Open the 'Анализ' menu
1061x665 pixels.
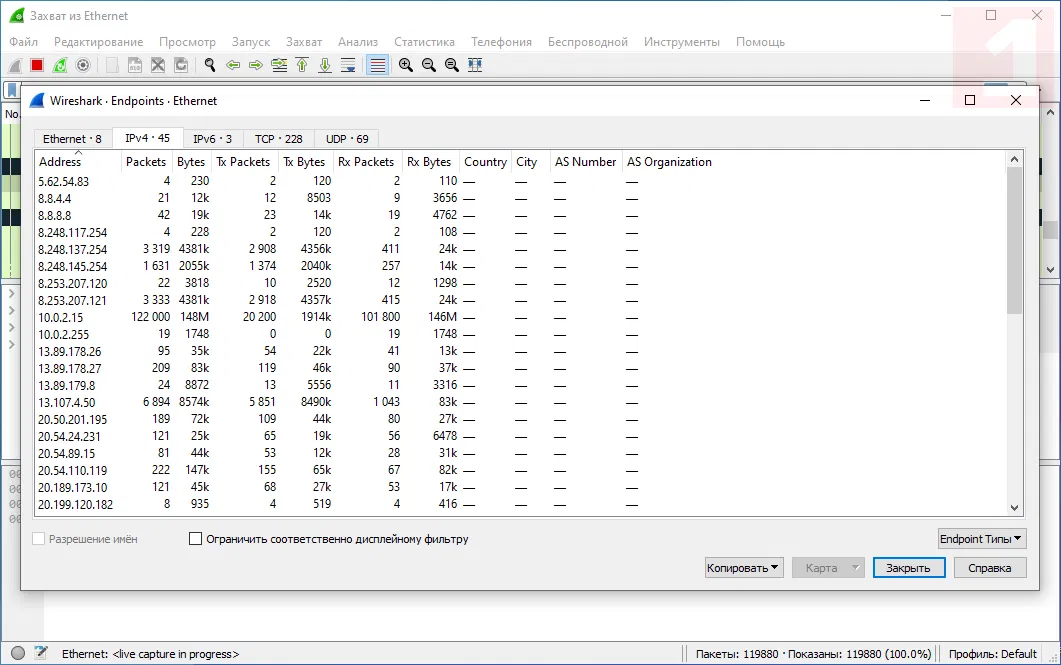(358, 42)
